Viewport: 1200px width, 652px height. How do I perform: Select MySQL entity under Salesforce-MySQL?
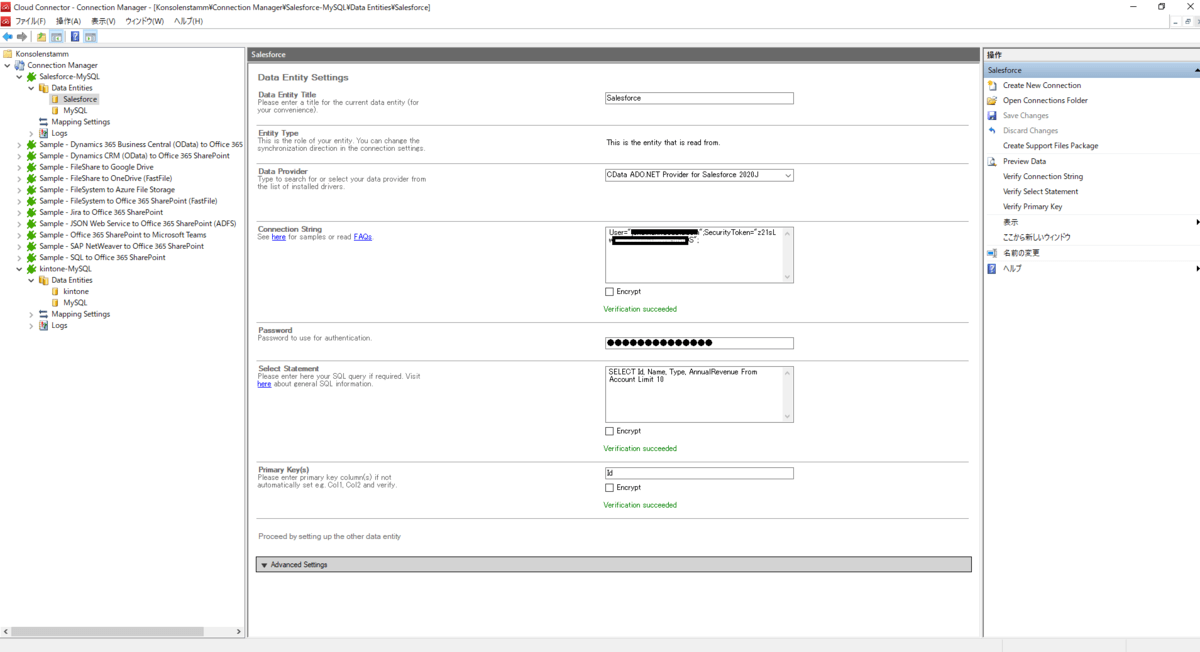pyautogui.click(x=75, y=110)
